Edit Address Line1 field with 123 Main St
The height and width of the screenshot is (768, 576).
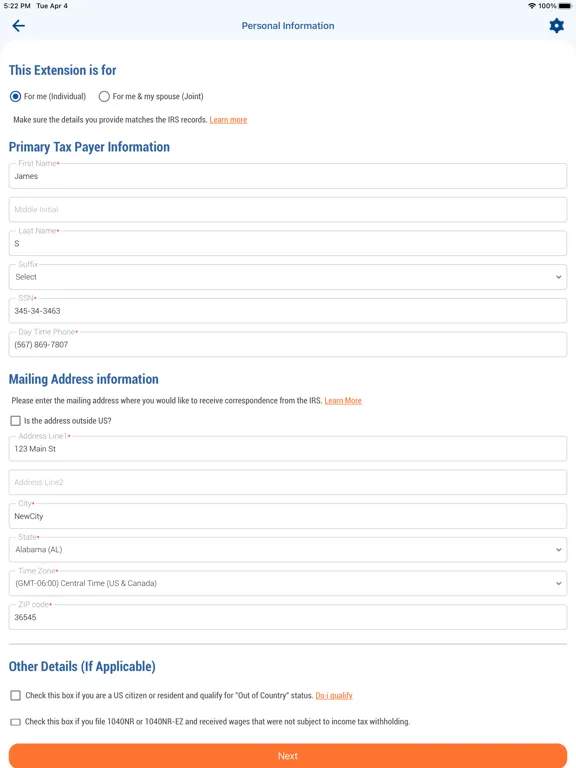(x=288, y=449)
